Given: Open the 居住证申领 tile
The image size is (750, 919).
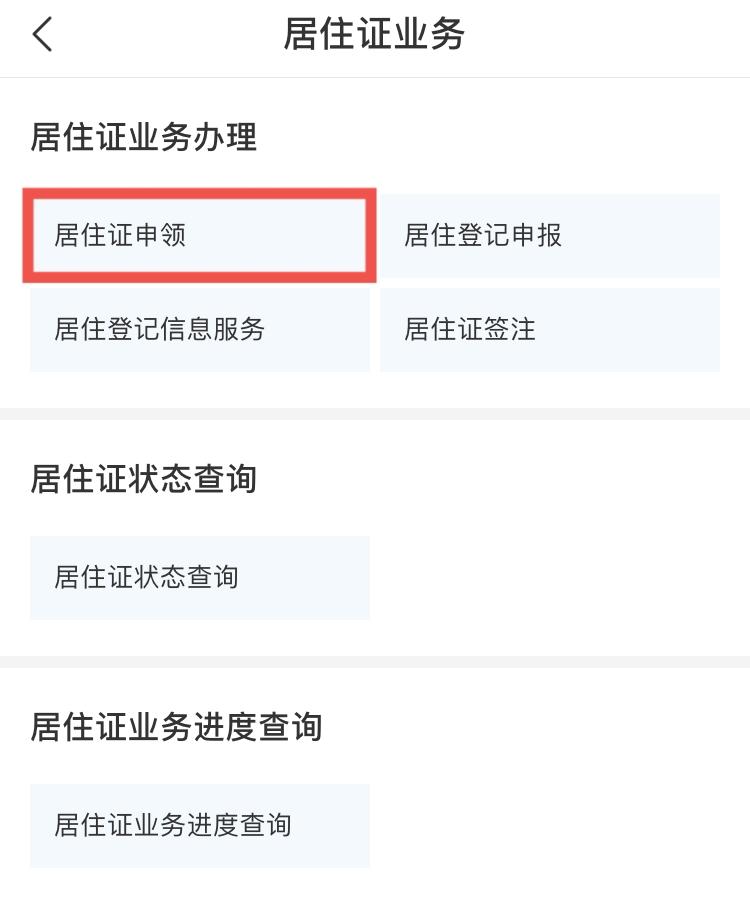Looking at the screenshot, I should [200, 236].
